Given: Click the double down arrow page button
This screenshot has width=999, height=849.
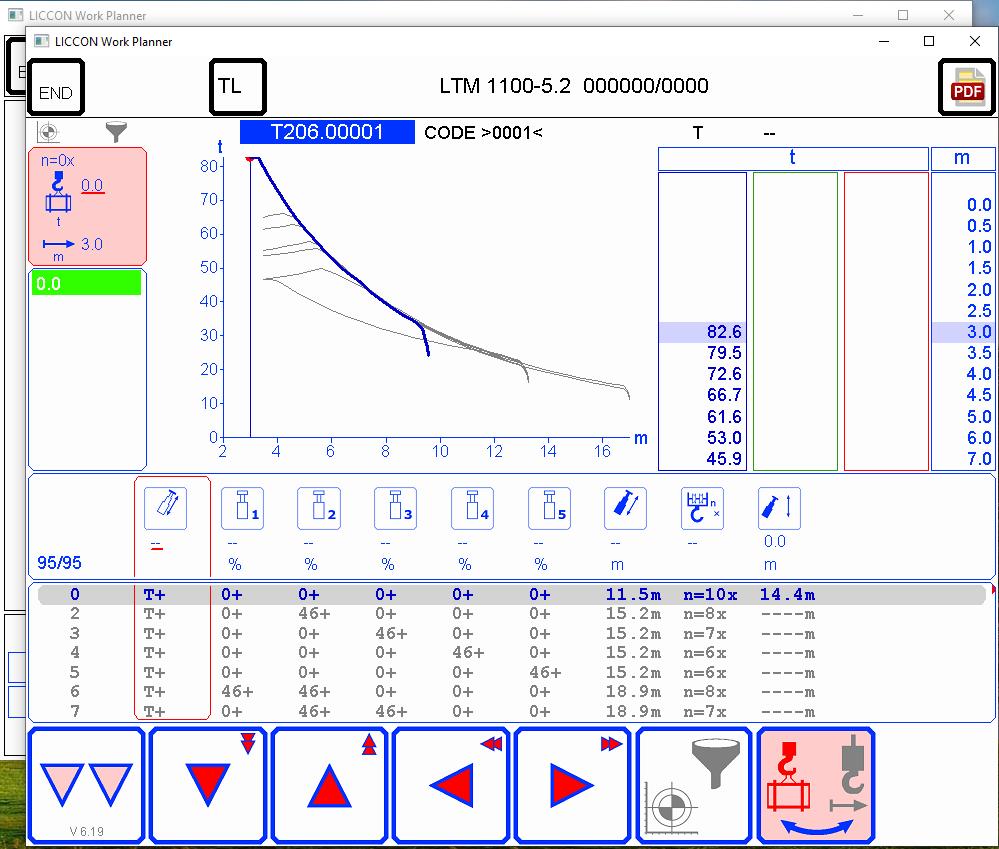Looking at the screenshot, I should pyautogui.click(x=87, y=785).
